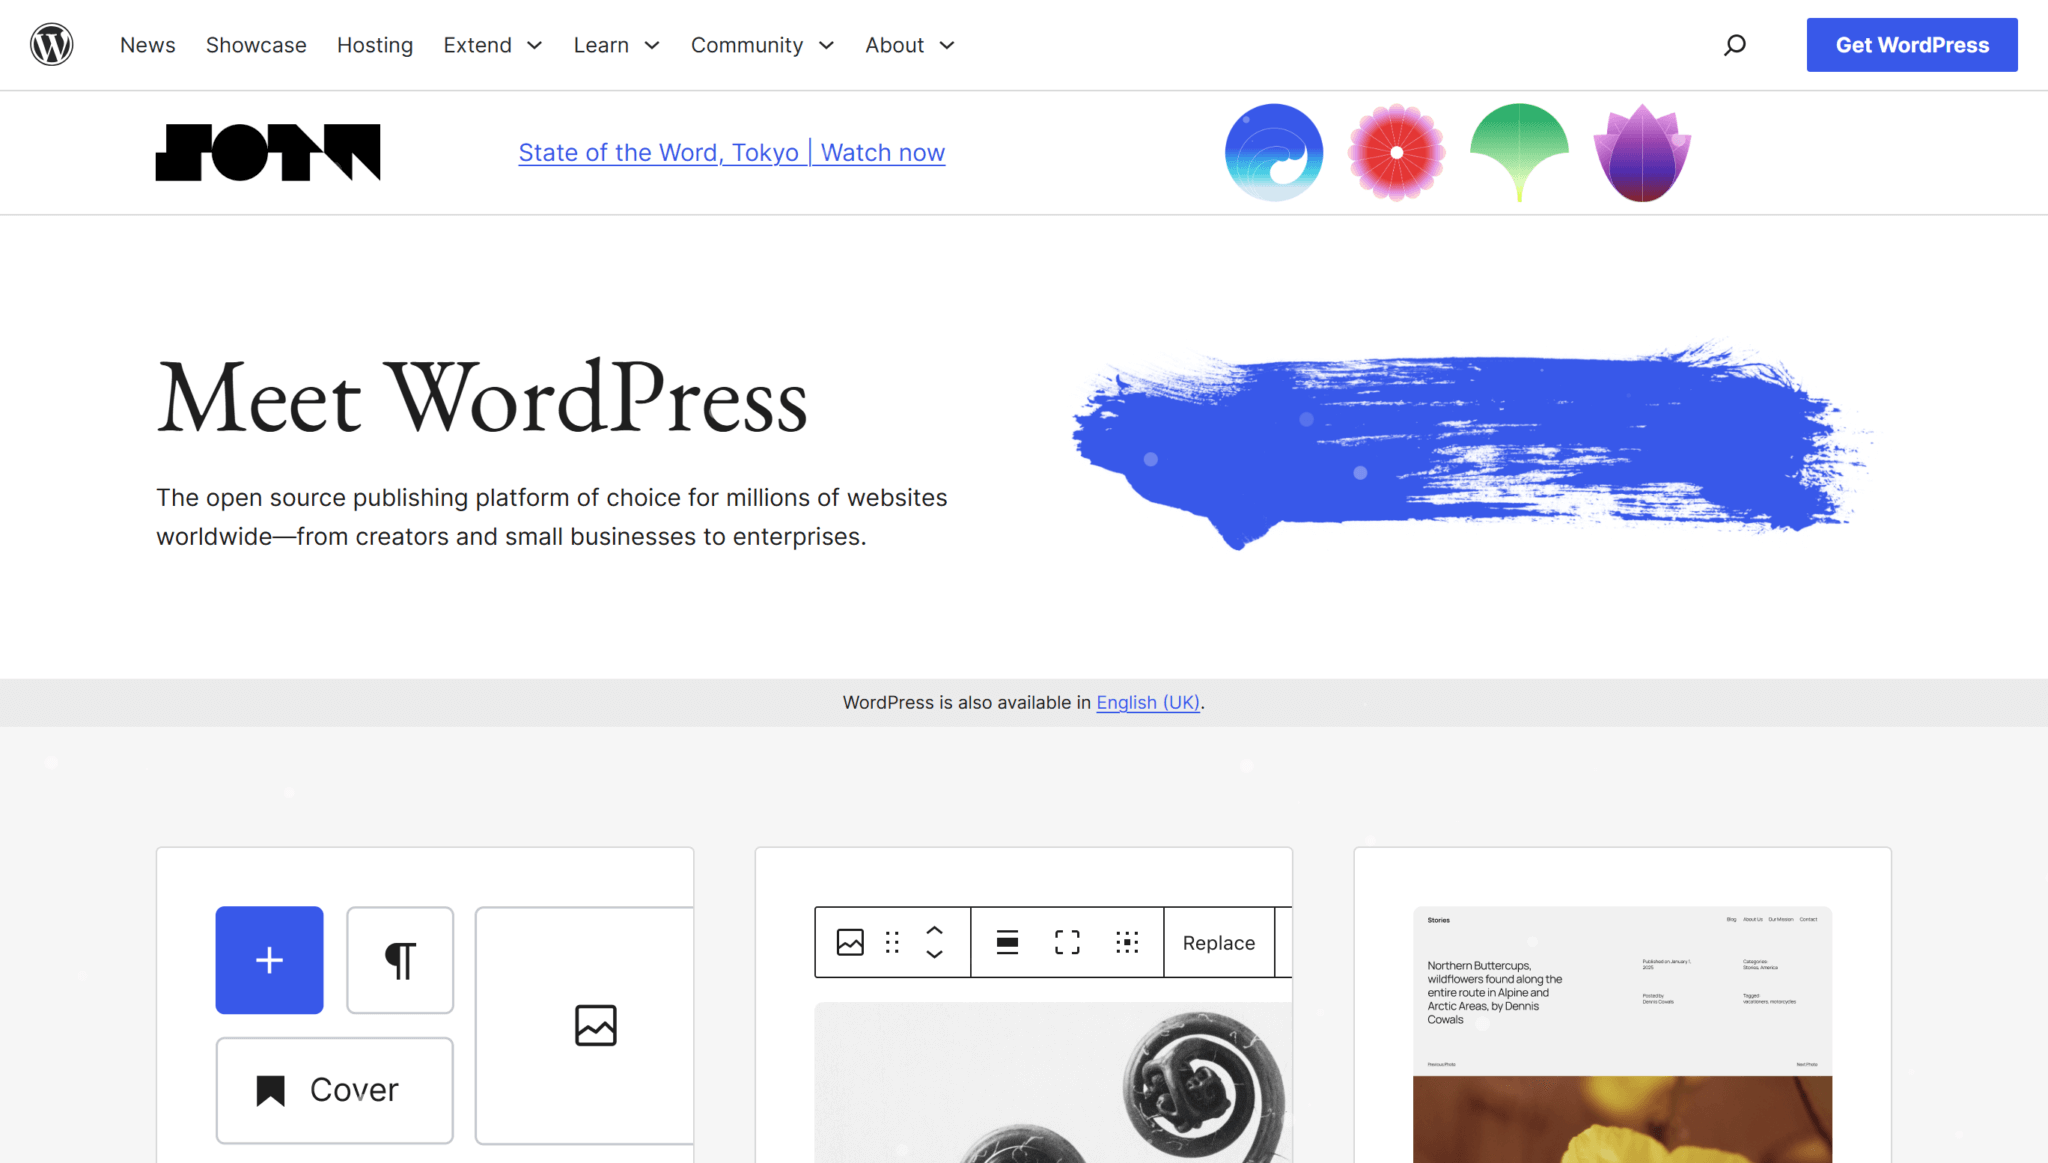Expand the Learn menu chevron
This screenshot has width=2048, height=1163.
652,45
